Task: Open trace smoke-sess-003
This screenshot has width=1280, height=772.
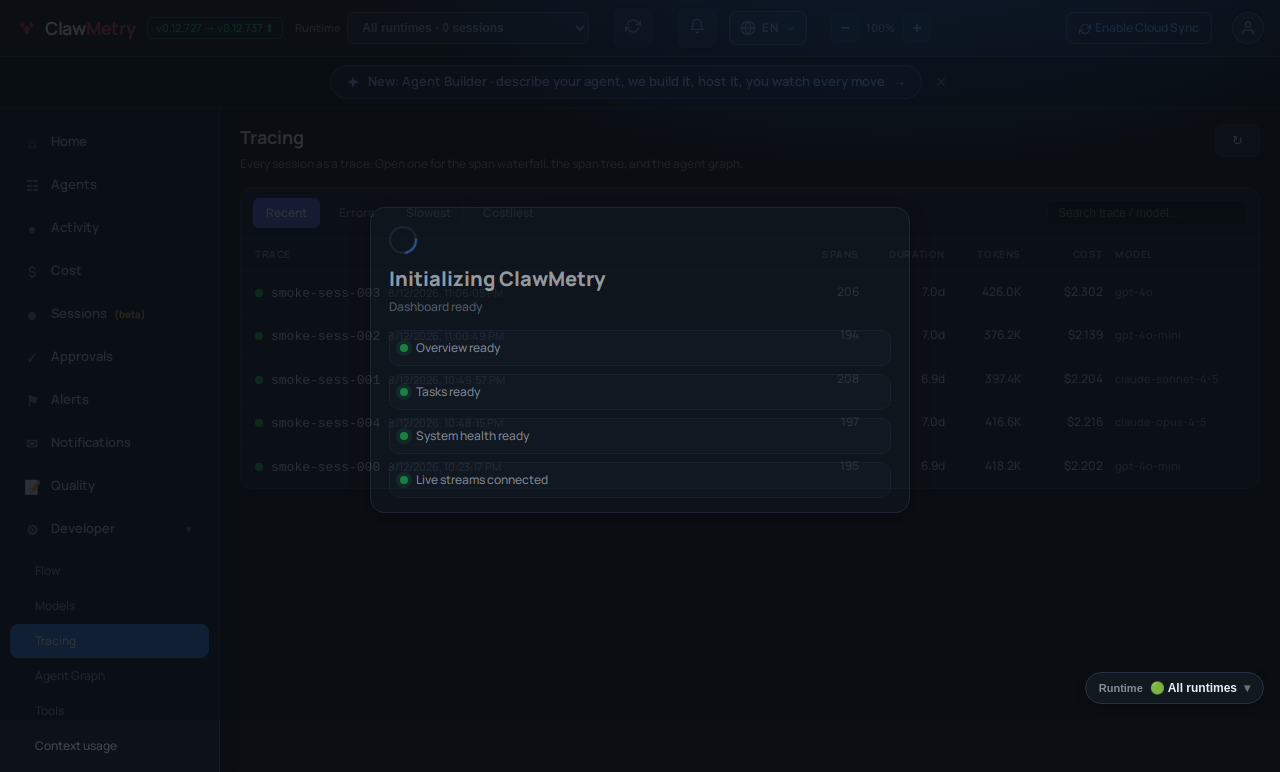Action: point(749,292)
